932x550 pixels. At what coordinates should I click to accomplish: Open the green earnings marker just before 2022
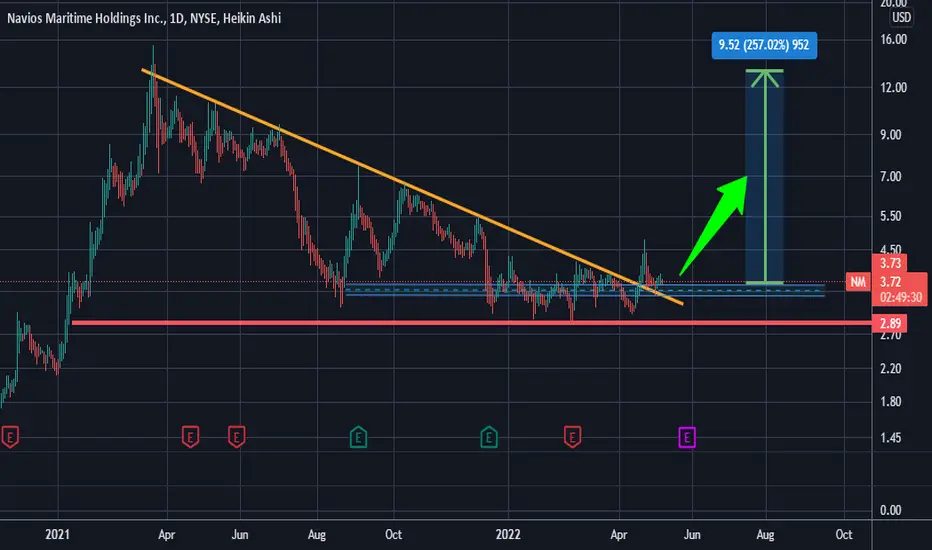click(489, 438)
